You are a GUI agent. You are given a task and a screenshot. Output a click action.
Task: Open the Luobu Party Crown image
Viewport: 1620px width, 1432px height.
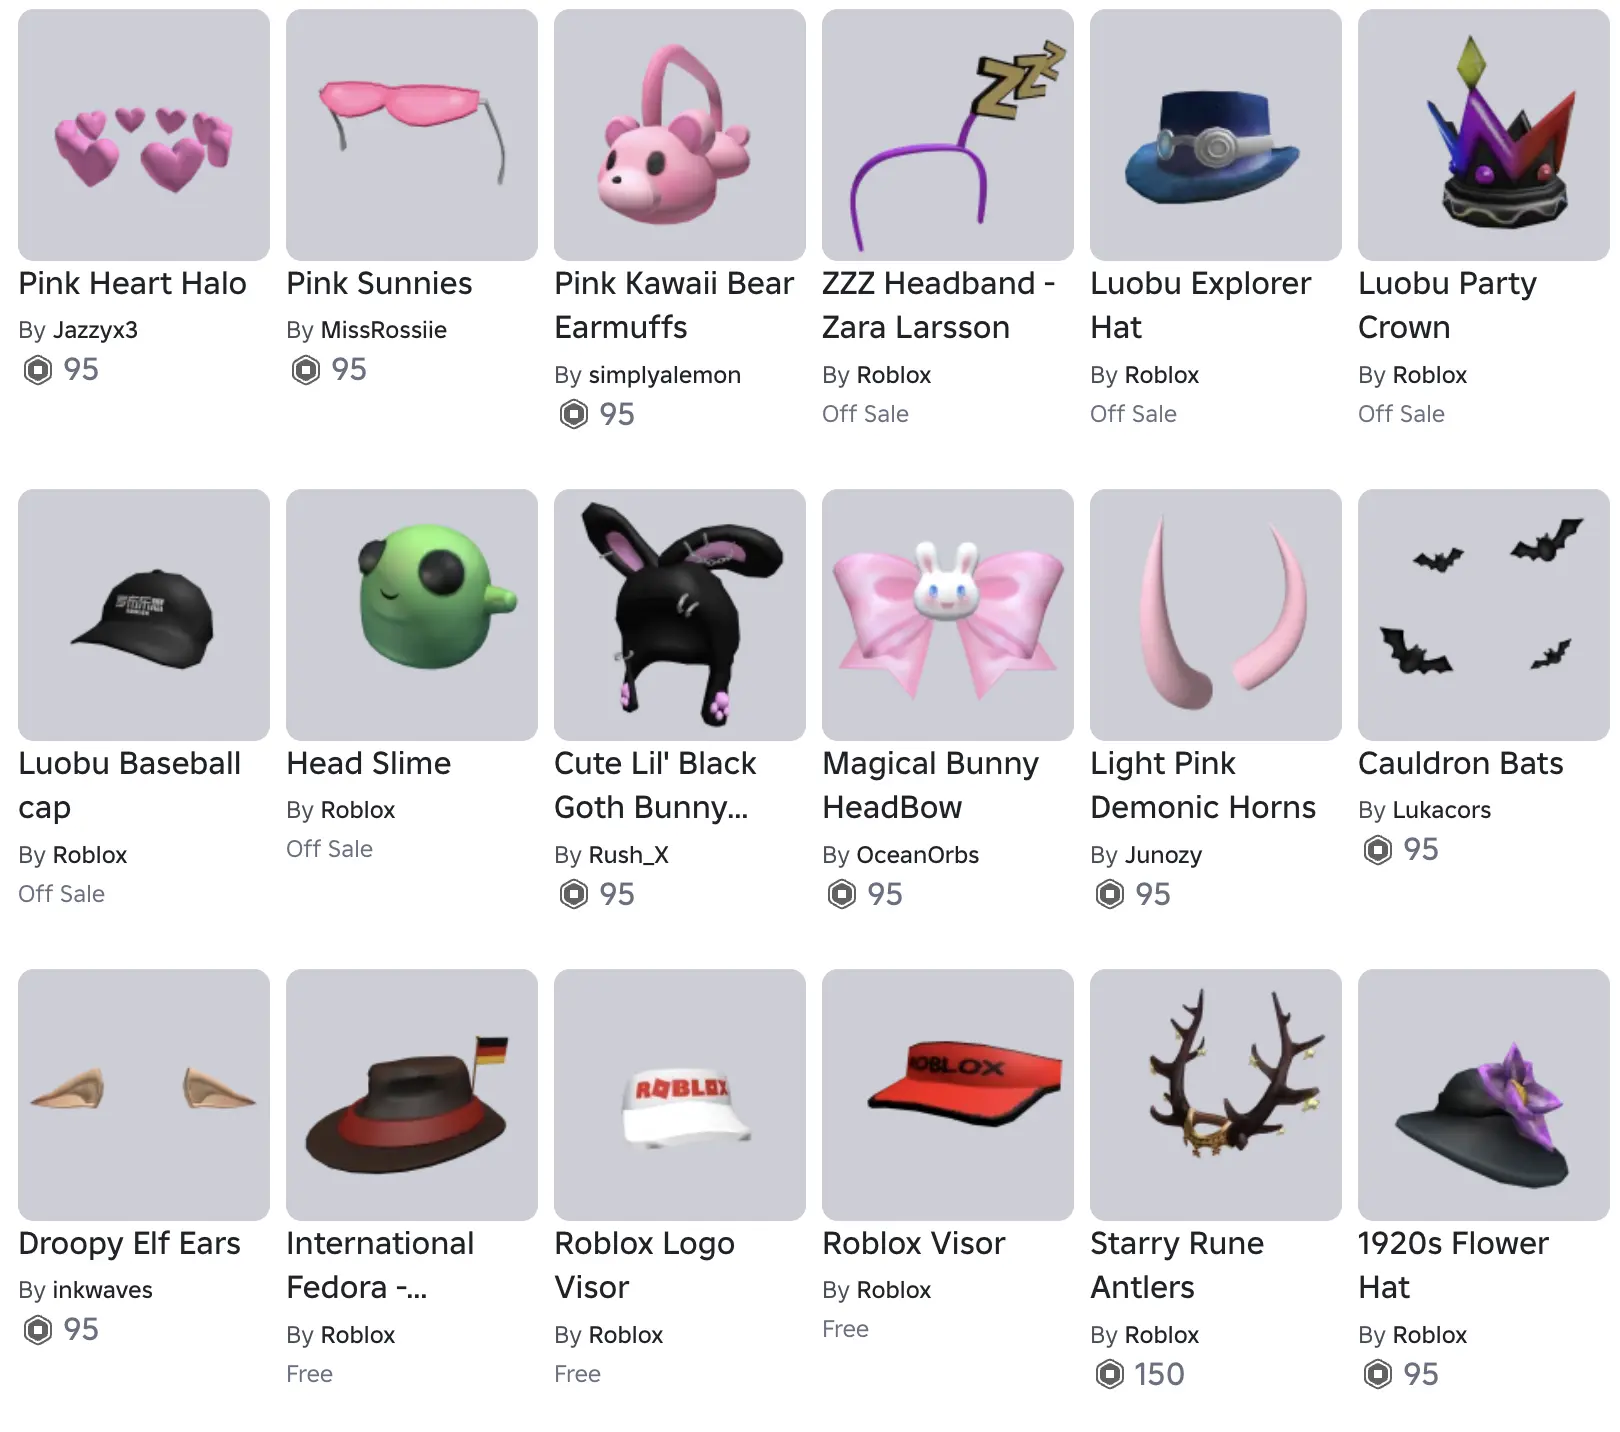(x=1484, y=135)
